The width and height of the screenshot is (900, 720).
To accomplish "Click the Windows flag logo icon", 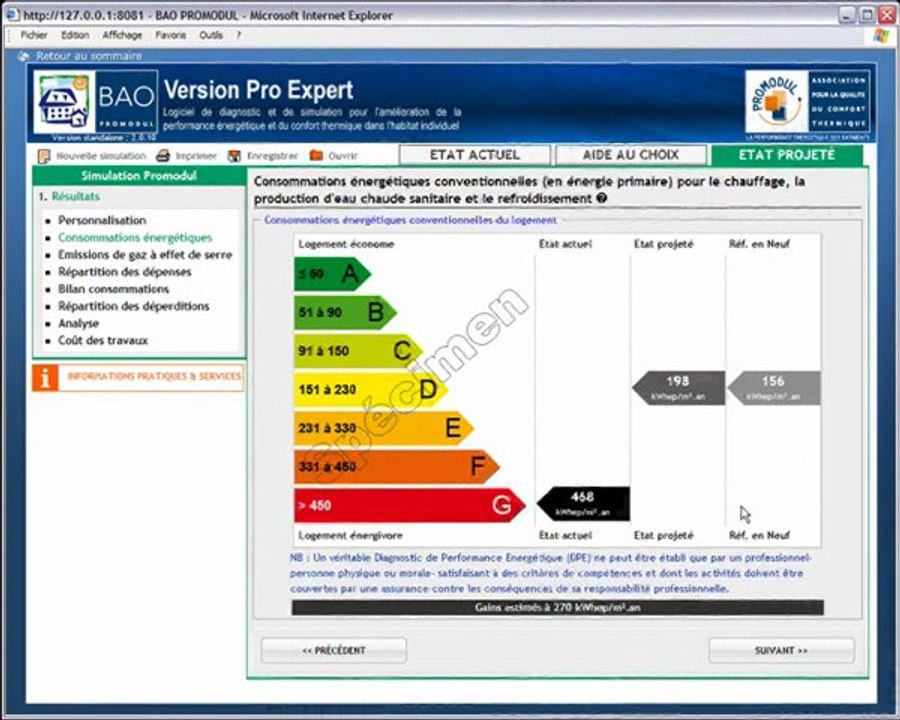I will pos(880,36).
